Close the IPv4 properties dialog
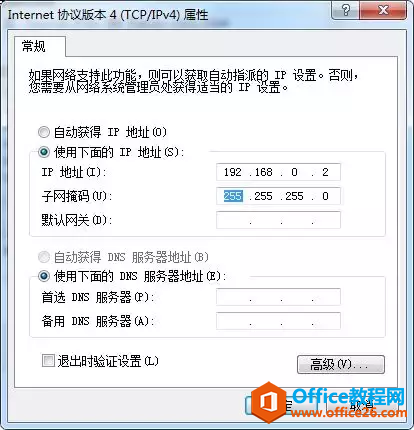 (383, 10)
